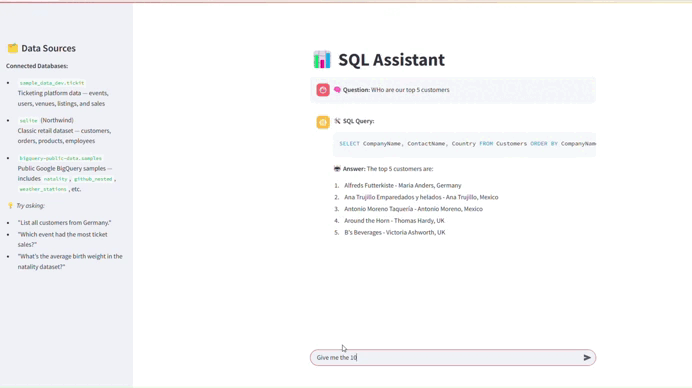Click the Data Sources heading text
The width and height of the screenshot is (692, 388).
49,48
